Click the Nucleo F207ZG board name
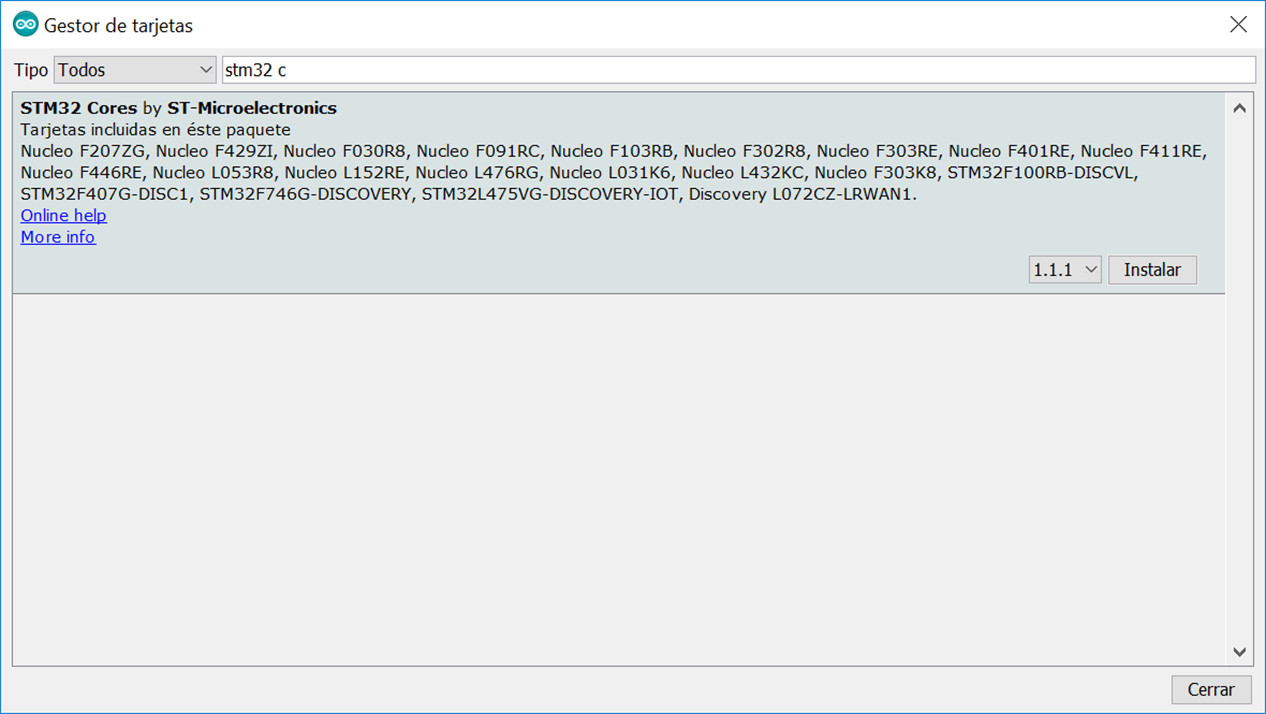Viewport: 1266px width, 714px height. 83,151
